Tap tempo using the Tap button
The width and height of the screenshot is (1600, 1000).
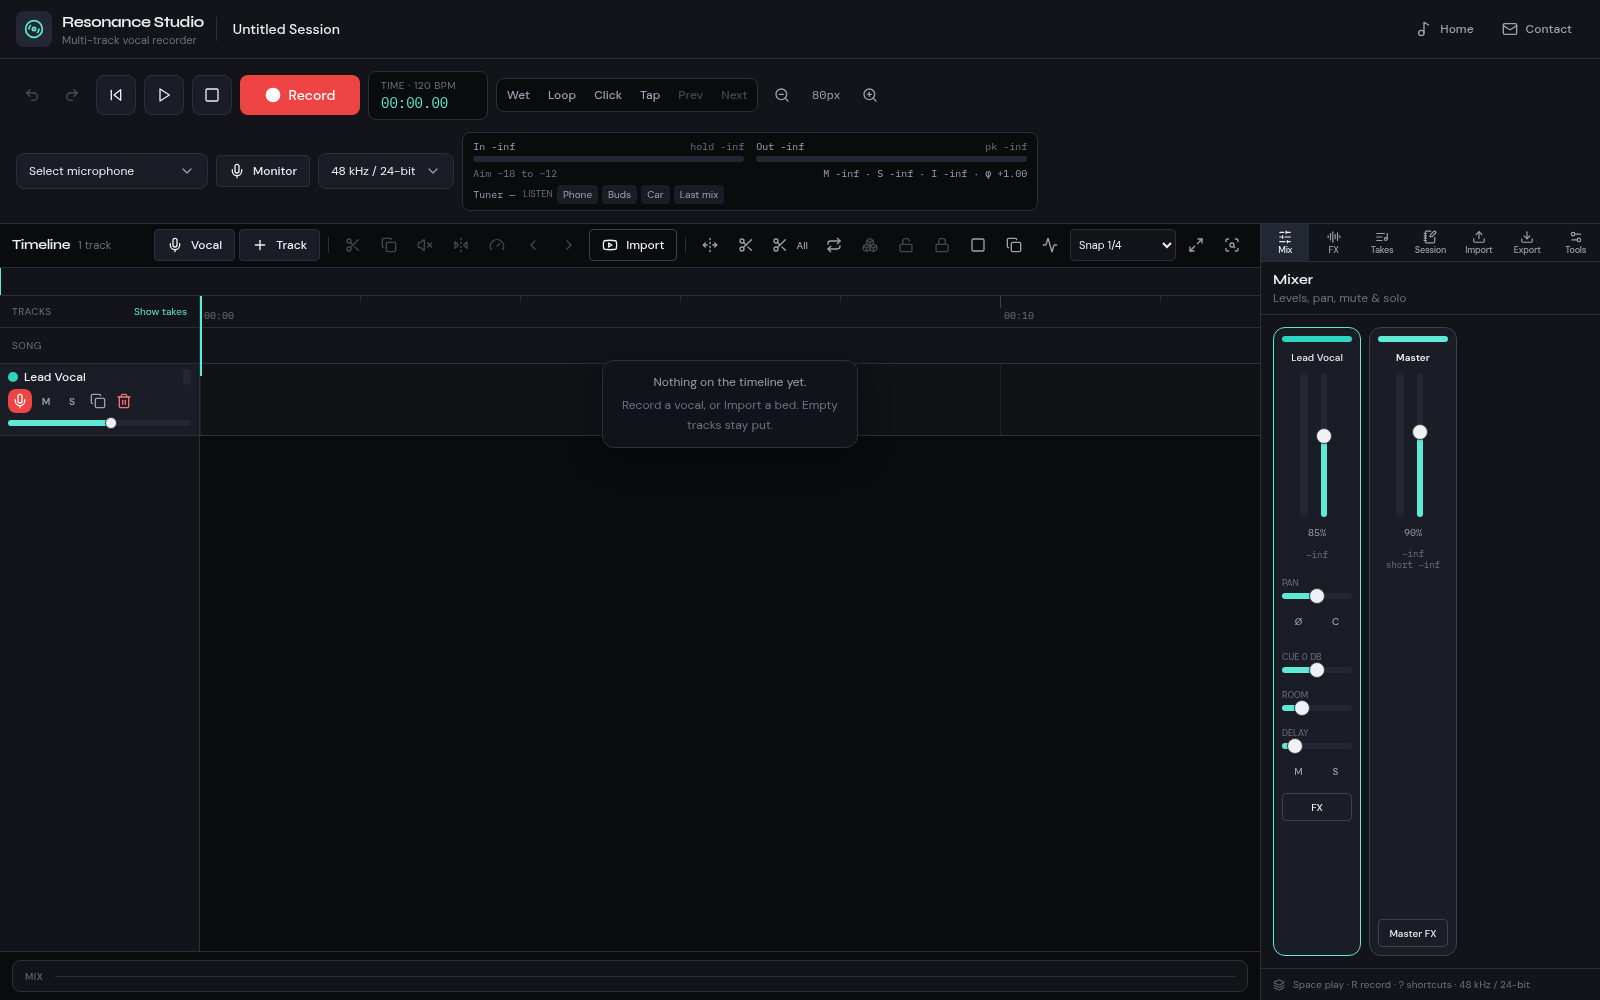click(650, 95)
